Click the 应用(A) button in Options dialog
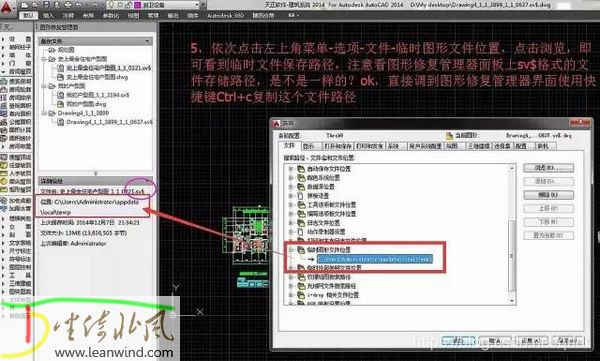This screenshot has width=600, height=361. 532,340
